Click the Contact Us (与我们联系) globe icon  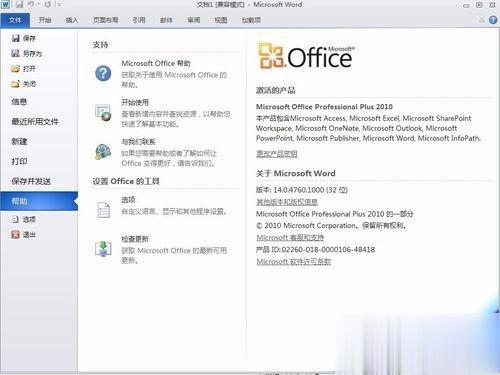click(103, 152)
